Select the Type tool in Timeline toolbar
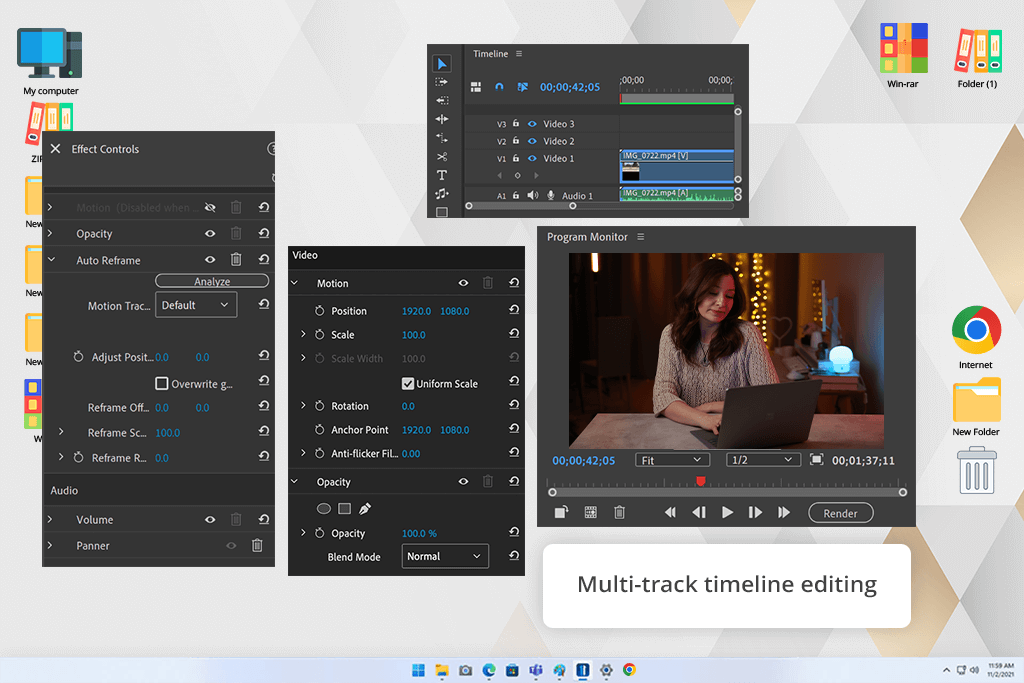 coord(442,175)
